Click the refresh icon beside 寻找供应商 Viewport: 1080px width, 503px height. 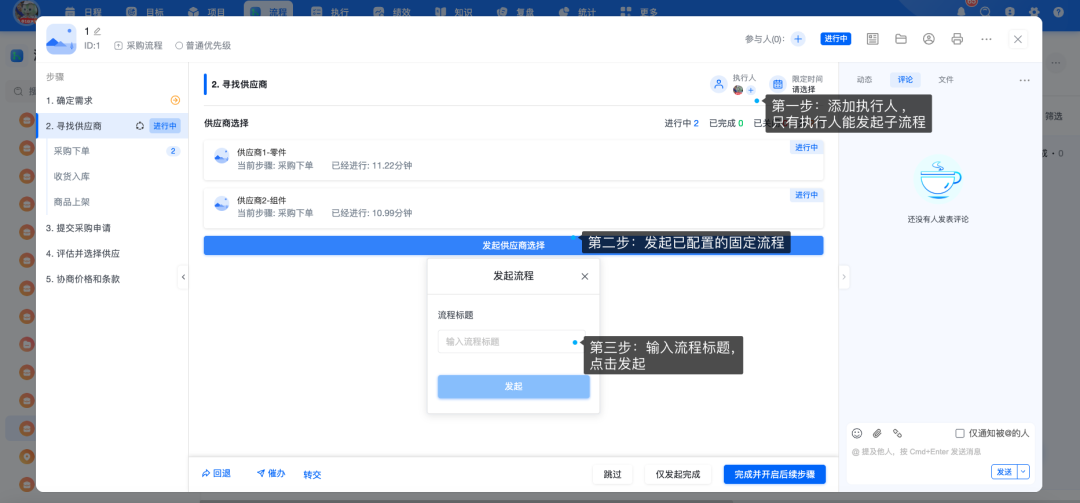(140, 126)
